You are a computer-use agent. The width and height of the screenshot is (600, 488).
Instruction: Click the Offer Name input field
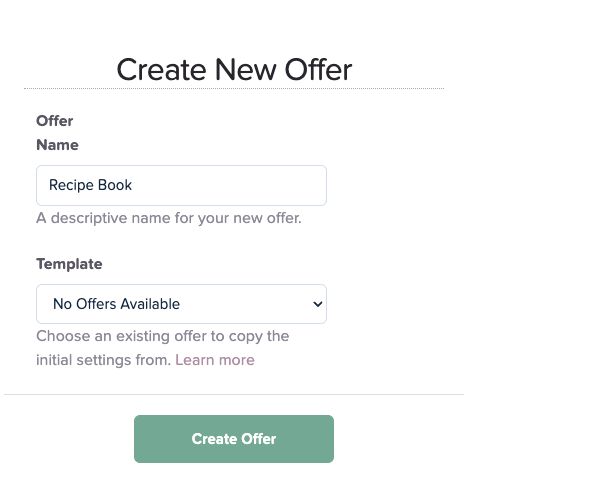(x=181, y=186)
